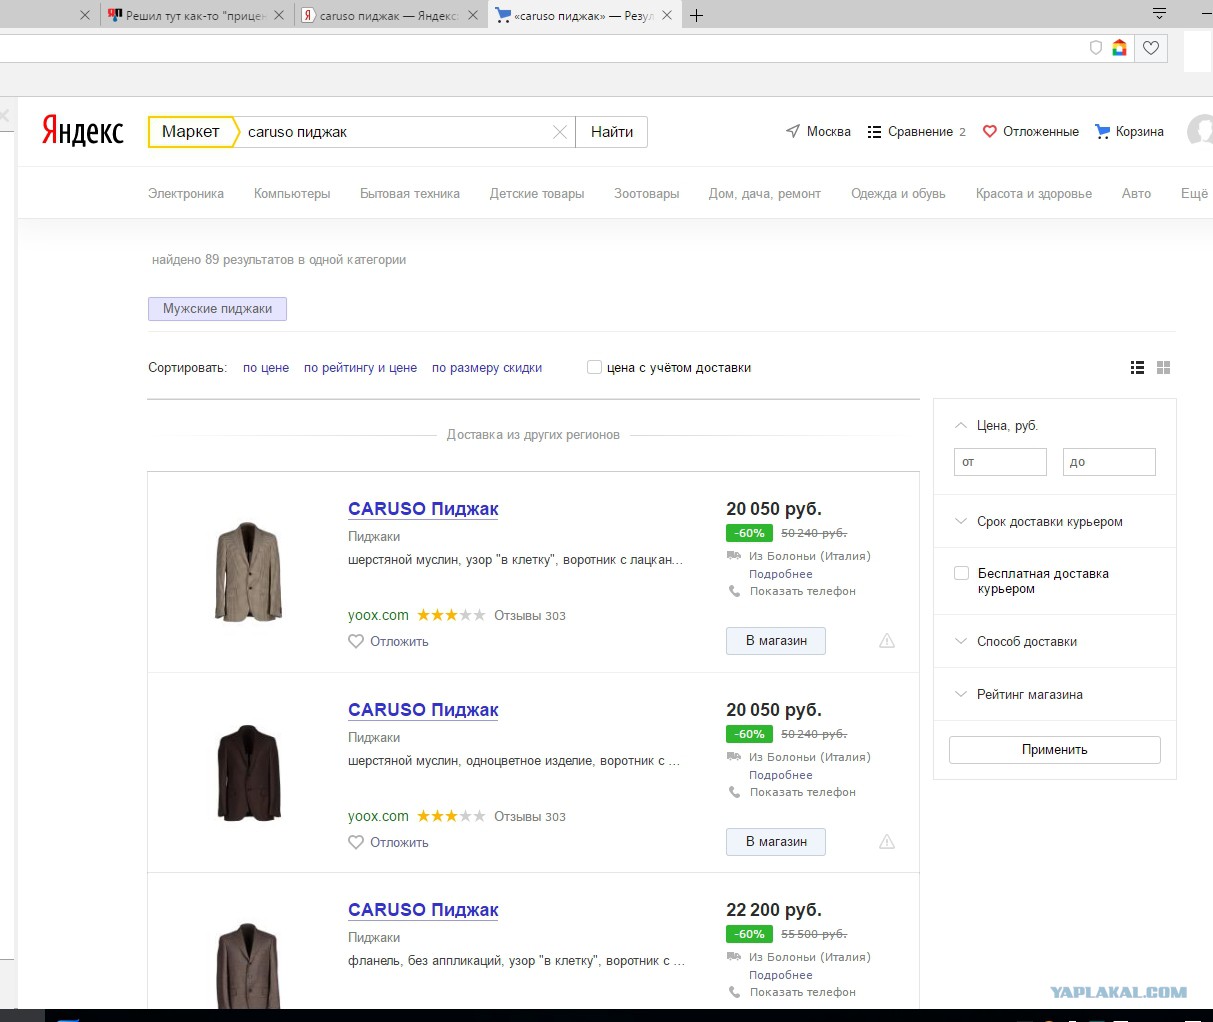Click the price "от" input field

1000,462
